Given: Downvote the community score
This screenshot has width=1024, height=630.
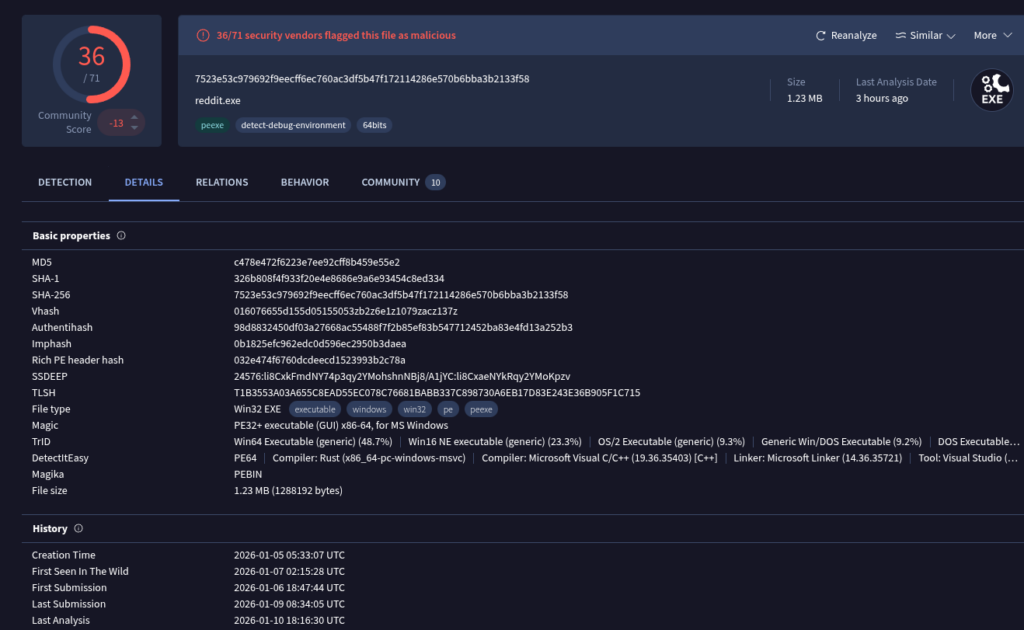Looking at the screenshot, I should pyautogui.click(x=133, y=129).
